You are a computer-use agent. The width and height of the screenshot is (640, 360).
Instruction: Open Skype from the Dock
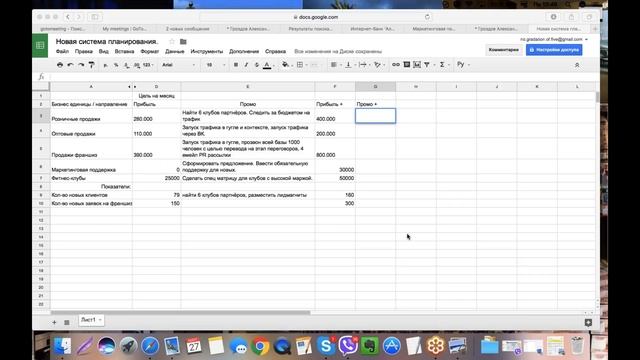coord(326,346)
